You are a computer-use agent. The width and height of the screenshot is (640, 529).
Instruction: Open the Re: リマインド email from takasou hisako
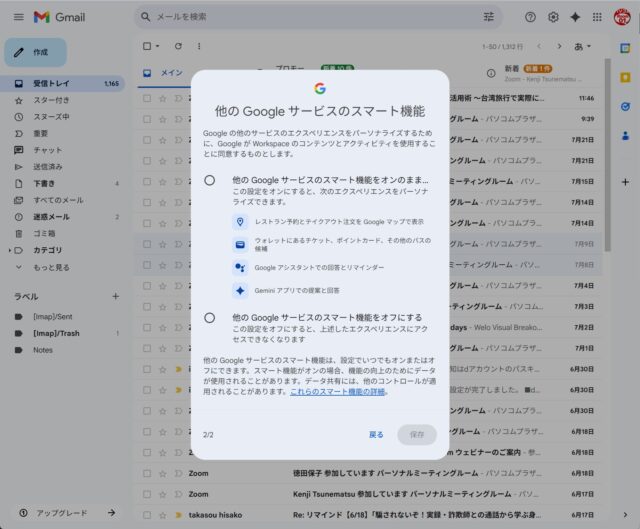click(x=416, y=515)
